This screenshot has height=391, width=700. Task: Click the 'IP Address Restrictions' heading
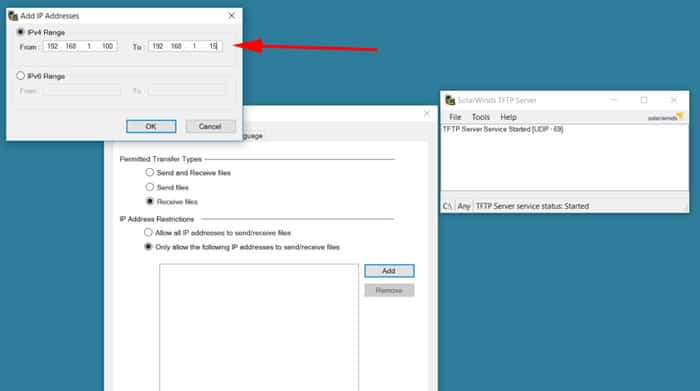click(157, 219)
